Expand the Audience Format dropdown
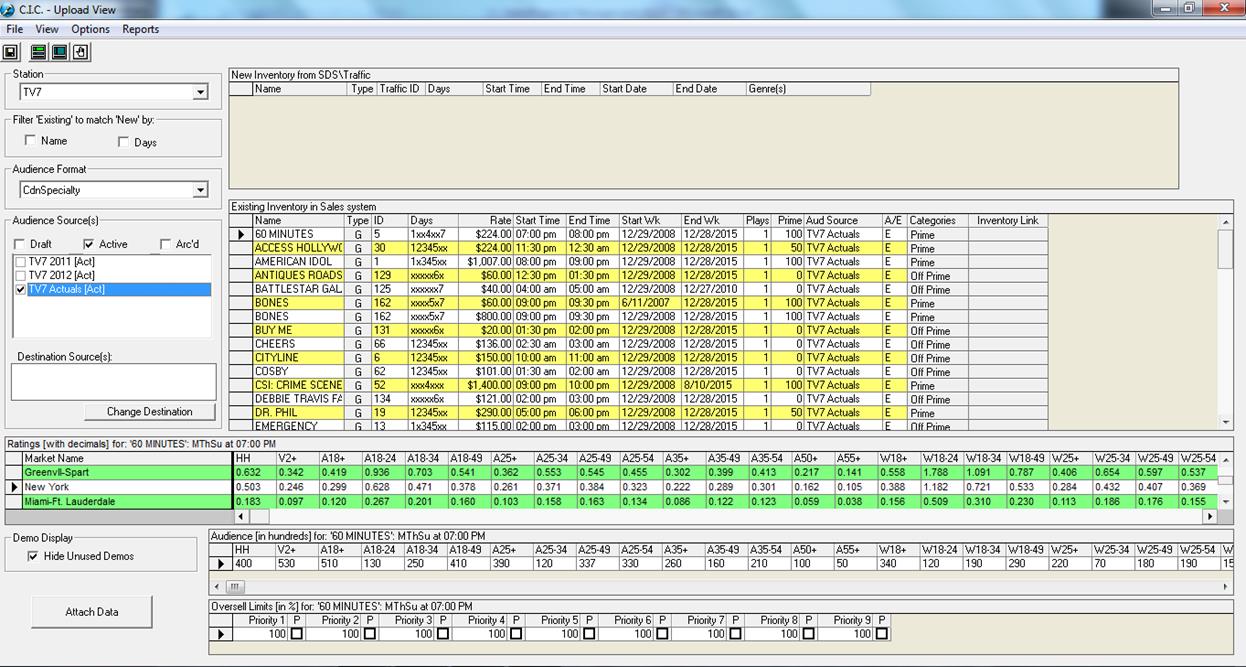 click(200, 190)
